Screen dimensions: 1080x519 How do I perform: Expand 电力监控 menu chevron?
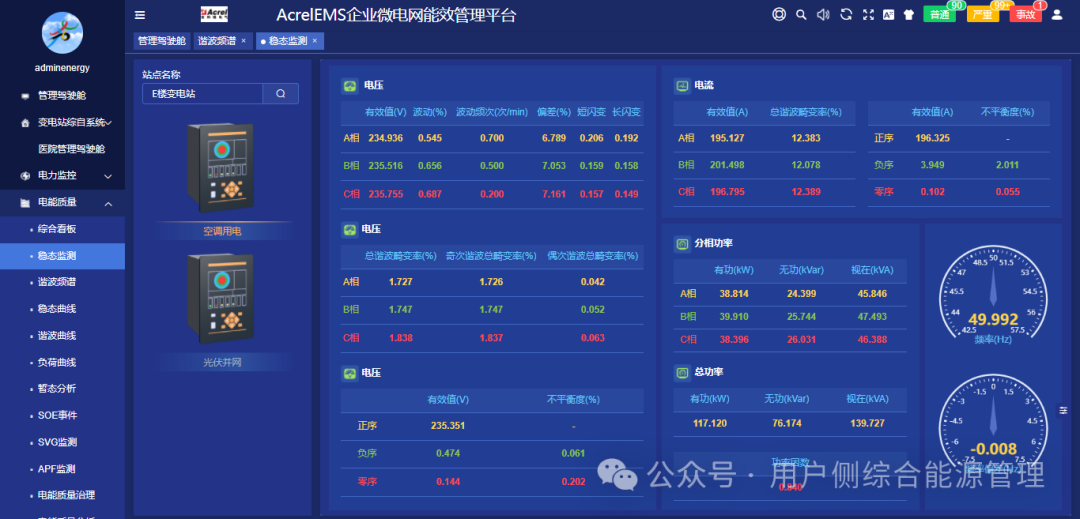(x=108, y=176)
